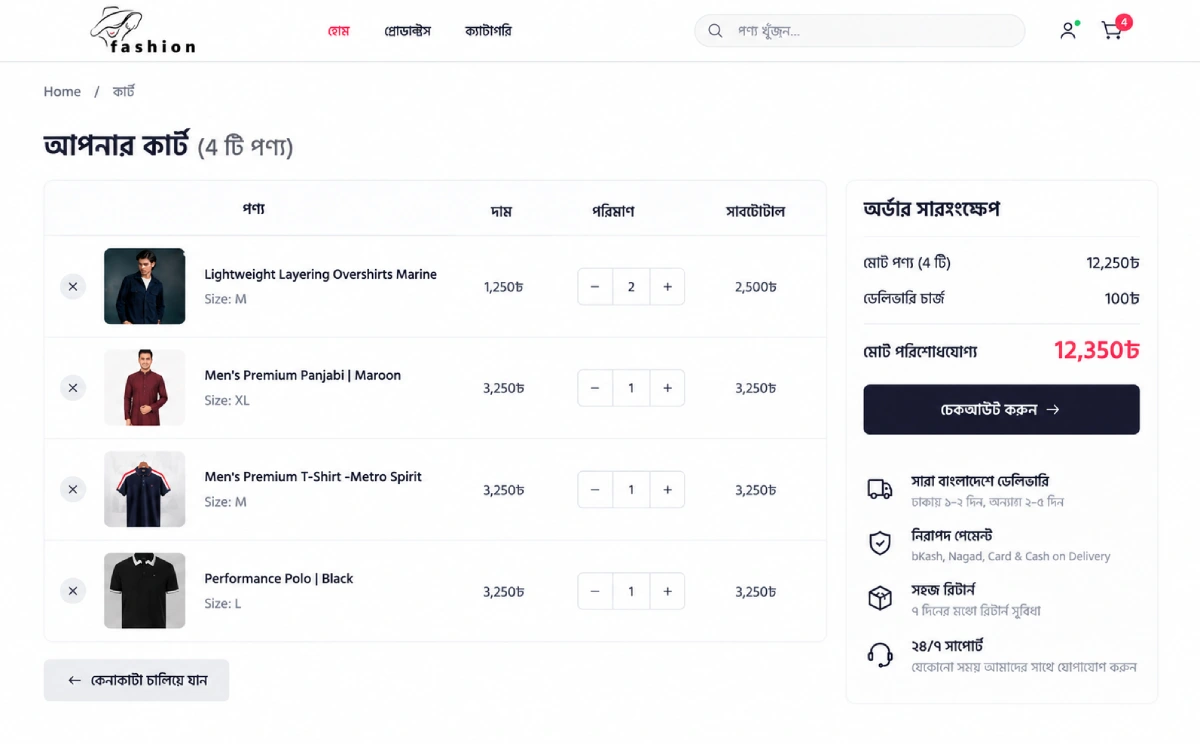Image resolution: width=1200 pixels, height=744 pixels.
Task: Click the search magnifier icon
Action: tap(715, 31)
